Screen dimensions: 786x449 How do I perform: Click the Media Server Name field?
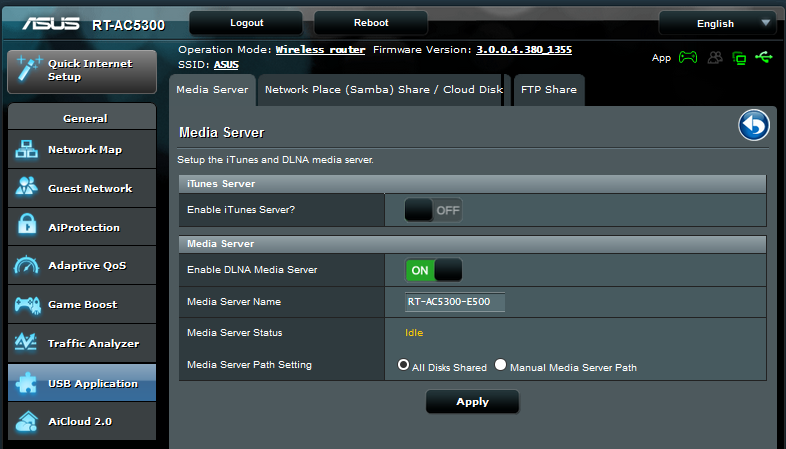point(455,302)
